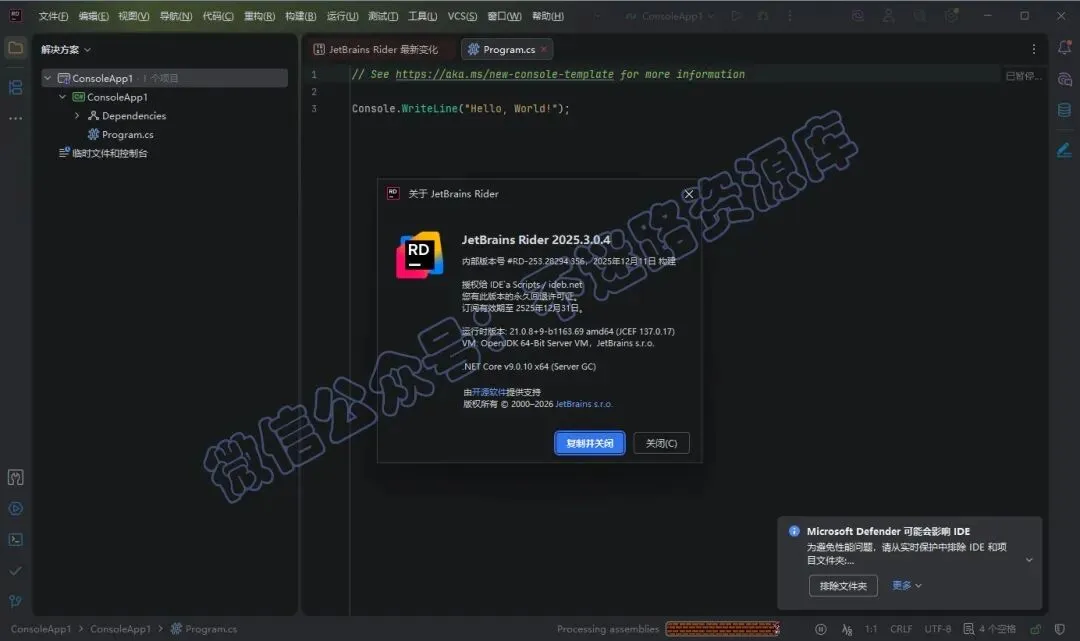1080x641 pixels.
Task: Show more tool windows ellipsis in left sidebar
Action: pyautogui.click(x=15, y=118)
